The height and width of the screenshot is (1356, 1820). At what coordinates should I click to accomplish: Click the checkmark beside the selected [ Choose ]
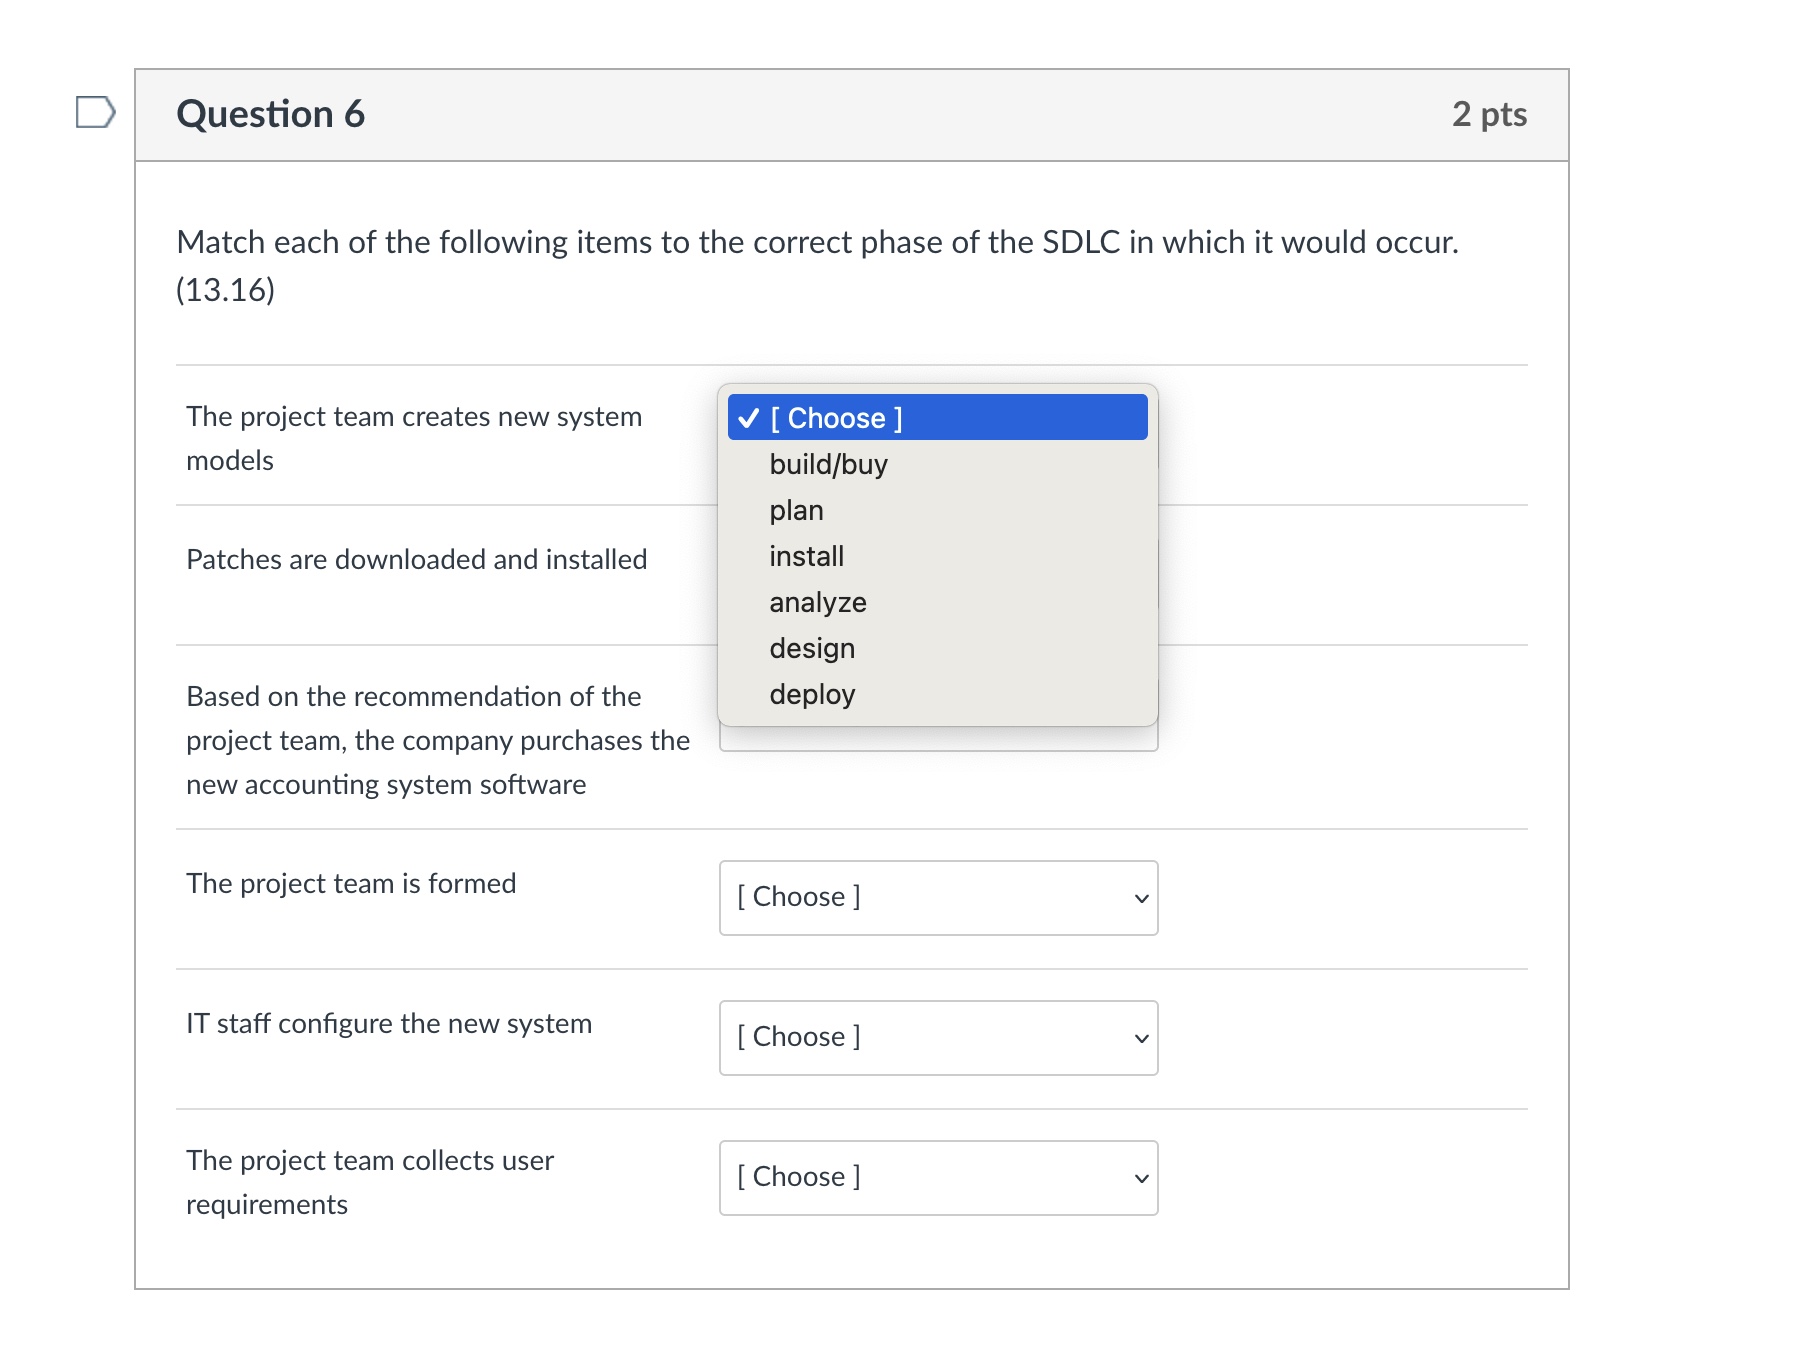point(748,418)
